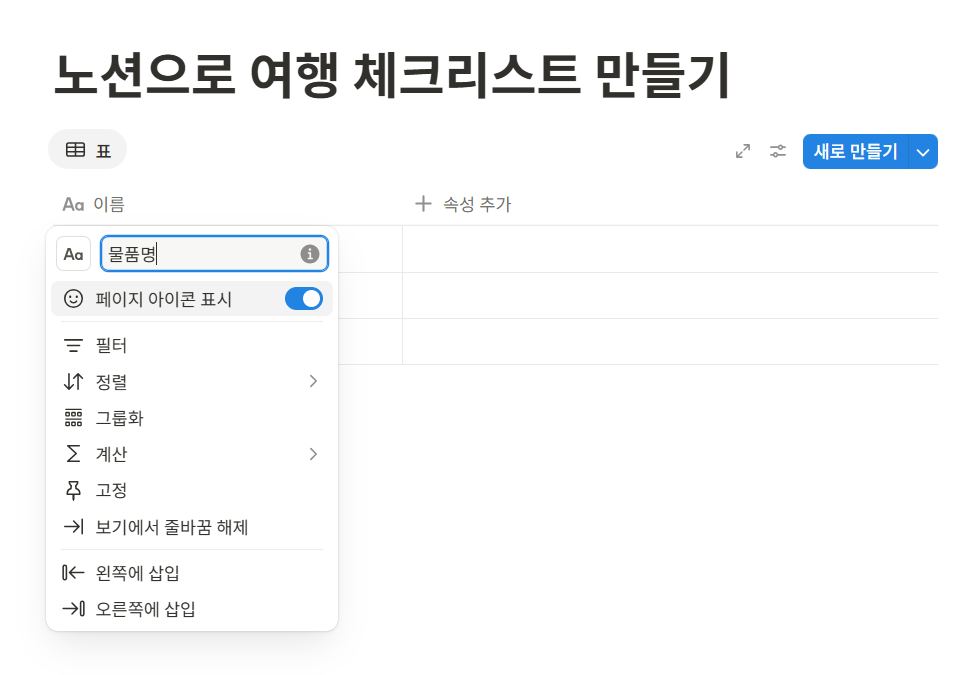Open the 새로 만들기 dropdown chevron

coord(923,151)
